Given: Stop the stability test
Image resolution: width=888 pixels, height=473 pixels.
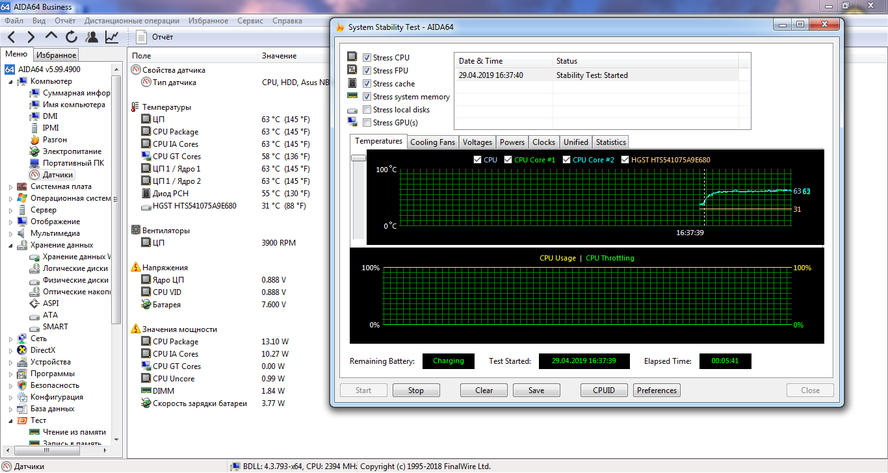Looking at the screenshot, I should click(x=416, y=390).
